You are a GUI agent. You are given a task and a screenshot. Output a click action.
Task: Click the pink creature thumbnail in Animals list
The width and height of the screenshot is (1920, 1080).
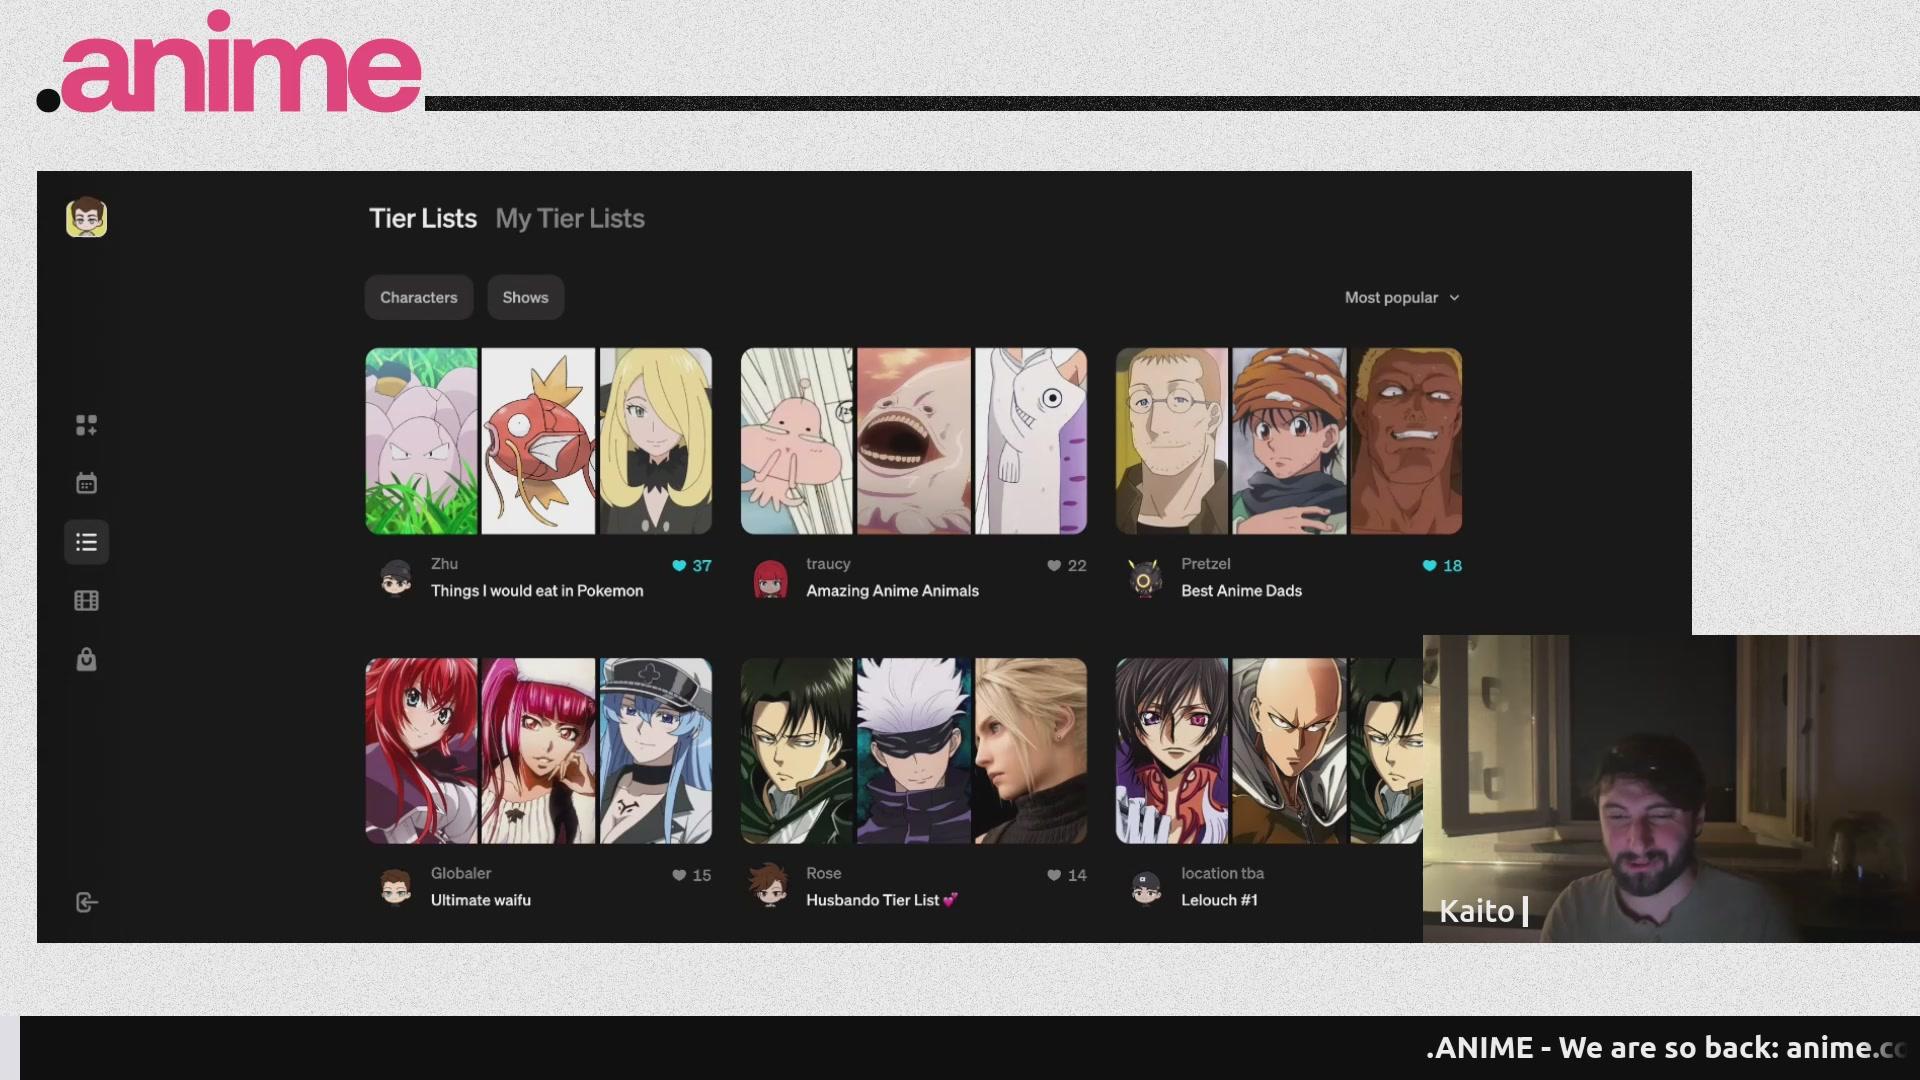pyautogui.click(x=797, y=441)
